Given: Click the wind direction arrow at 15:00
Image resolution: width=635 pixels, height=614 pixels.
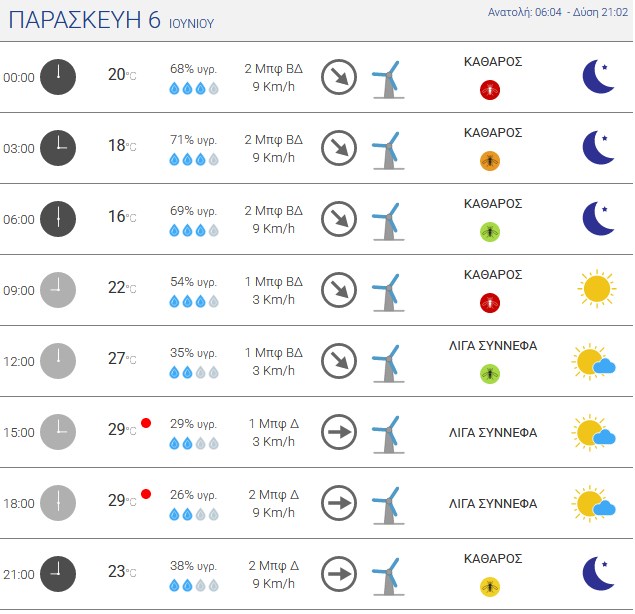Looking at the screenshot, I should point(339,432).
